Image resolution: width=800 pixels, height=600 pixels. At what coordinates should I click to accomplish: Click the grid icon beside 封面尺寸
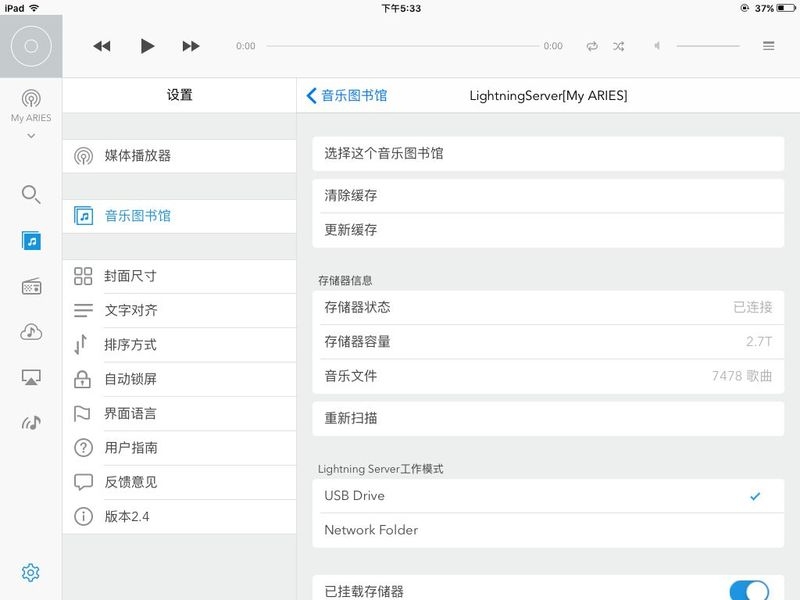[83, 276]
